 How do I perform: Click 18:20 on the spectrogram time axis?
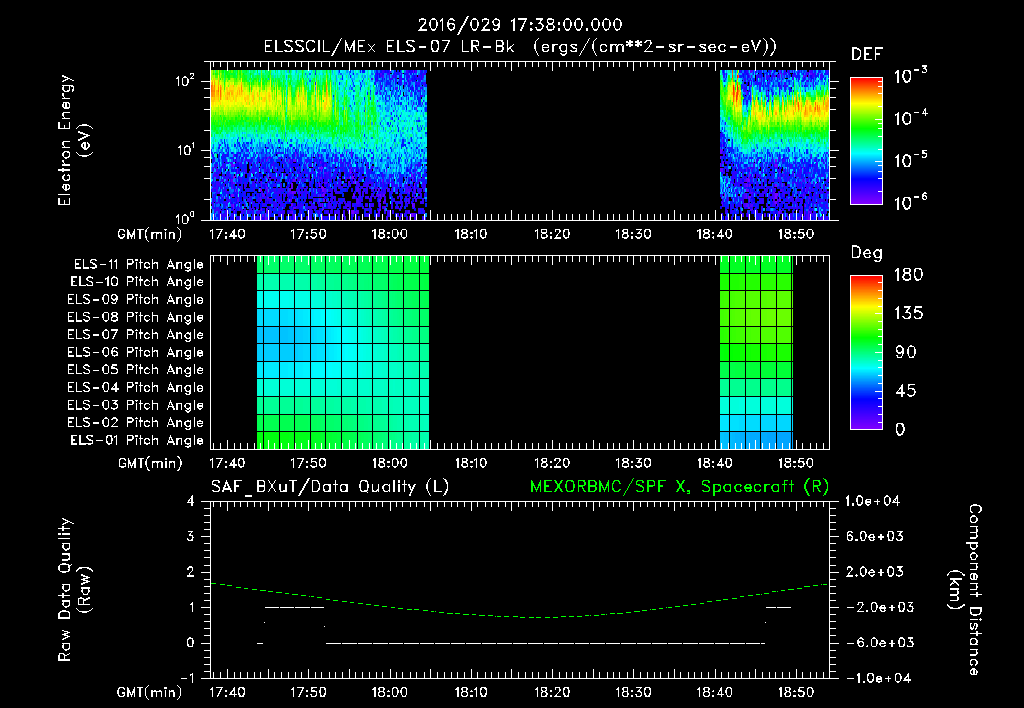(552, 234)
